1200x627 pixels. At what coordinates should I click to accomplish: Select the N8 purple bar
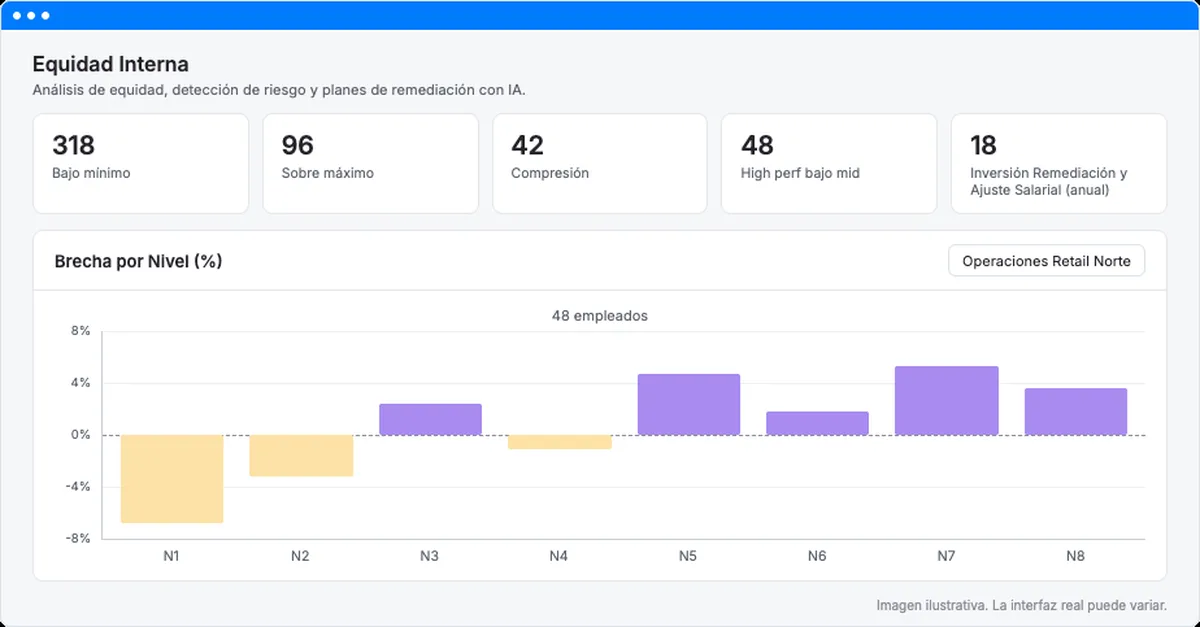click(1076, 411)
